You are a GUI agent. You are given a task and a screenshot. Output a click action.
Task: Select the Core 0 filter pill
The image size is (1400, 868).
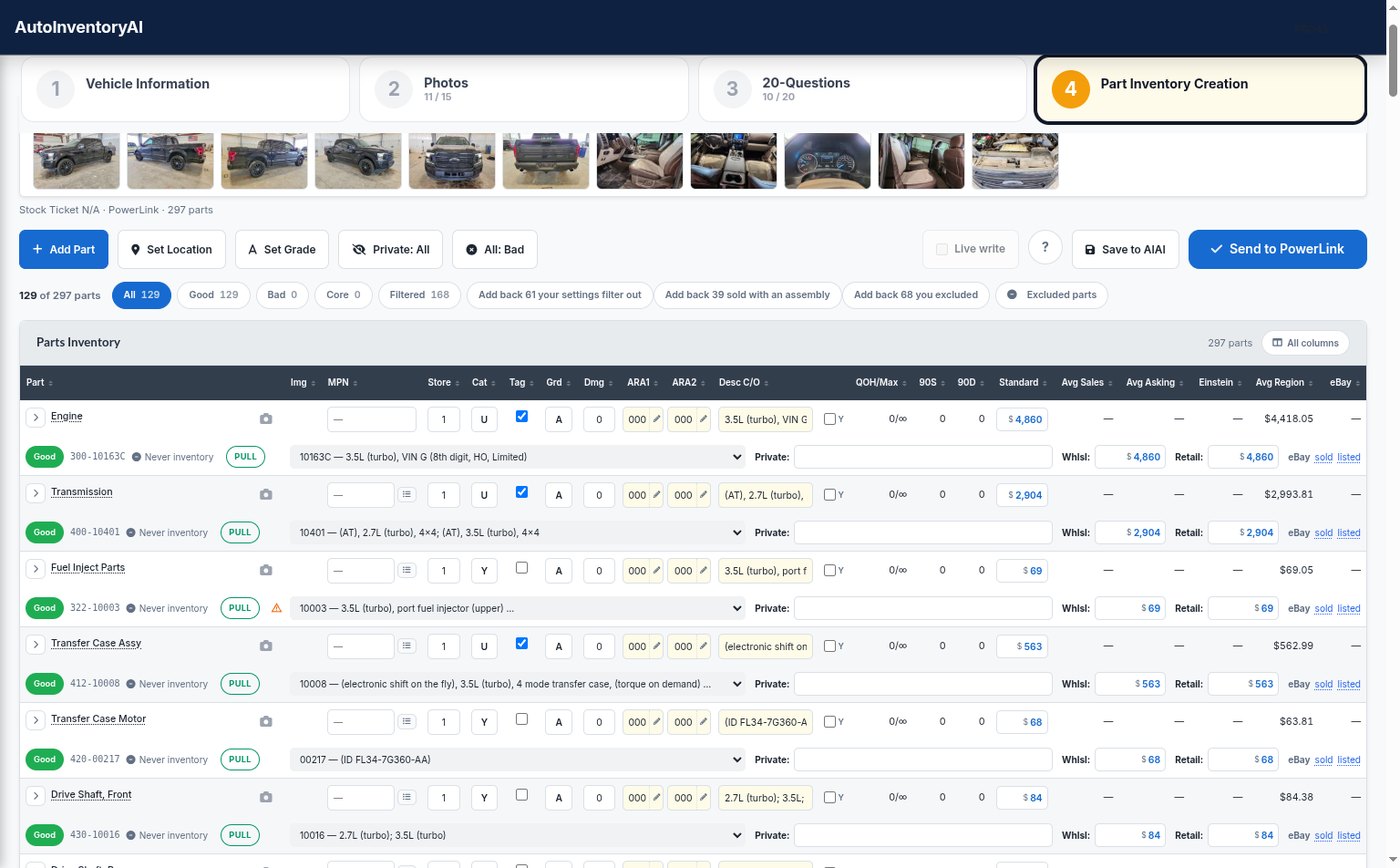[343, 295]
